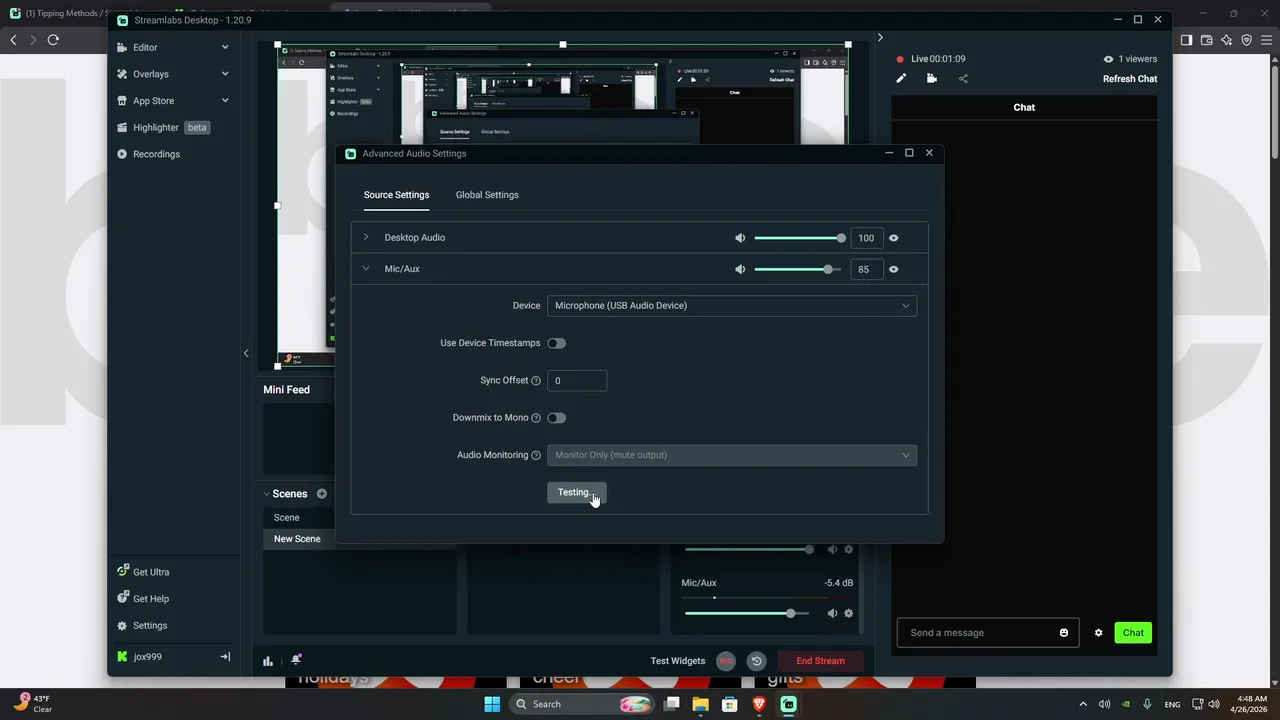The height and width of the screenshot is (720, 1280).
Task: Expand the Overlays chevron
Action: (x=225, y=74)
